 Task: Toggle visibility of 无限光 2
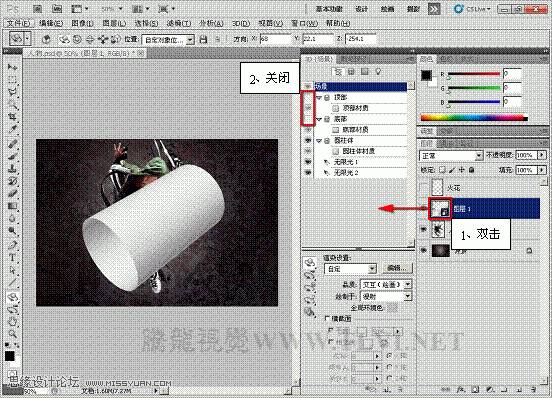[308, 173]
